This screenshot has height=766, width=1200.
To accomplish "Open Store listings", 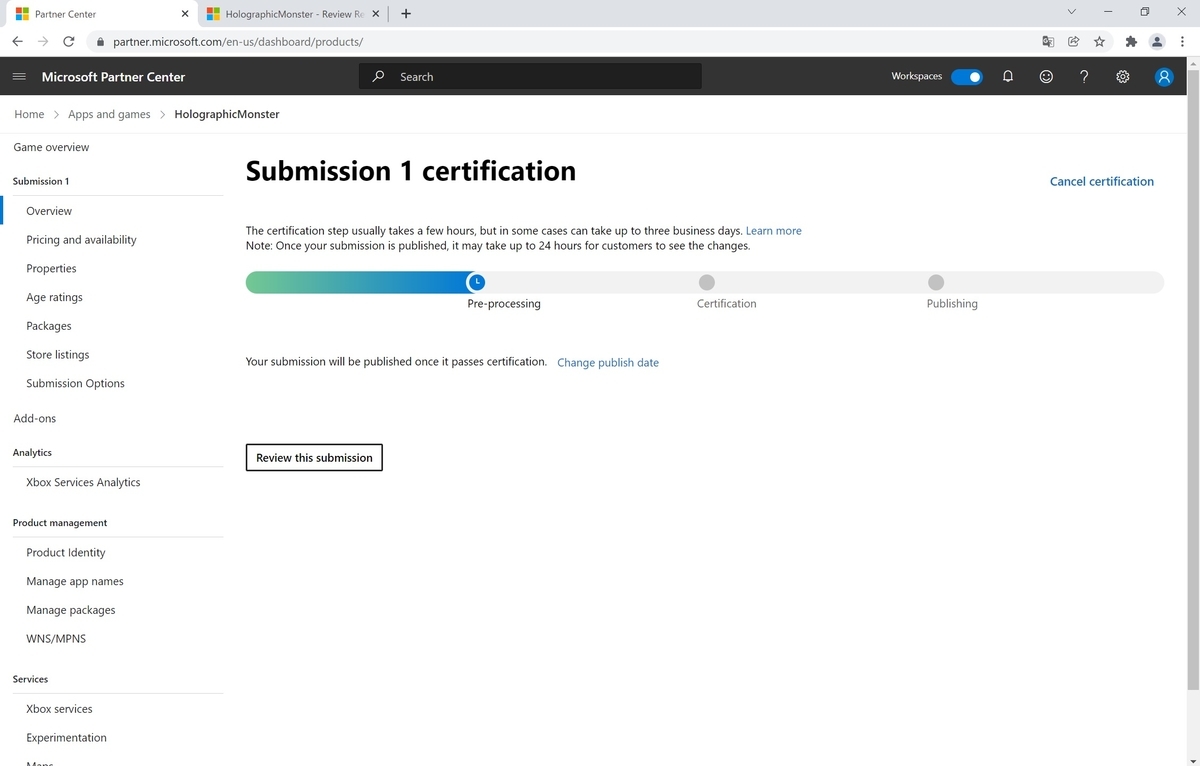I will pos(58,355).
